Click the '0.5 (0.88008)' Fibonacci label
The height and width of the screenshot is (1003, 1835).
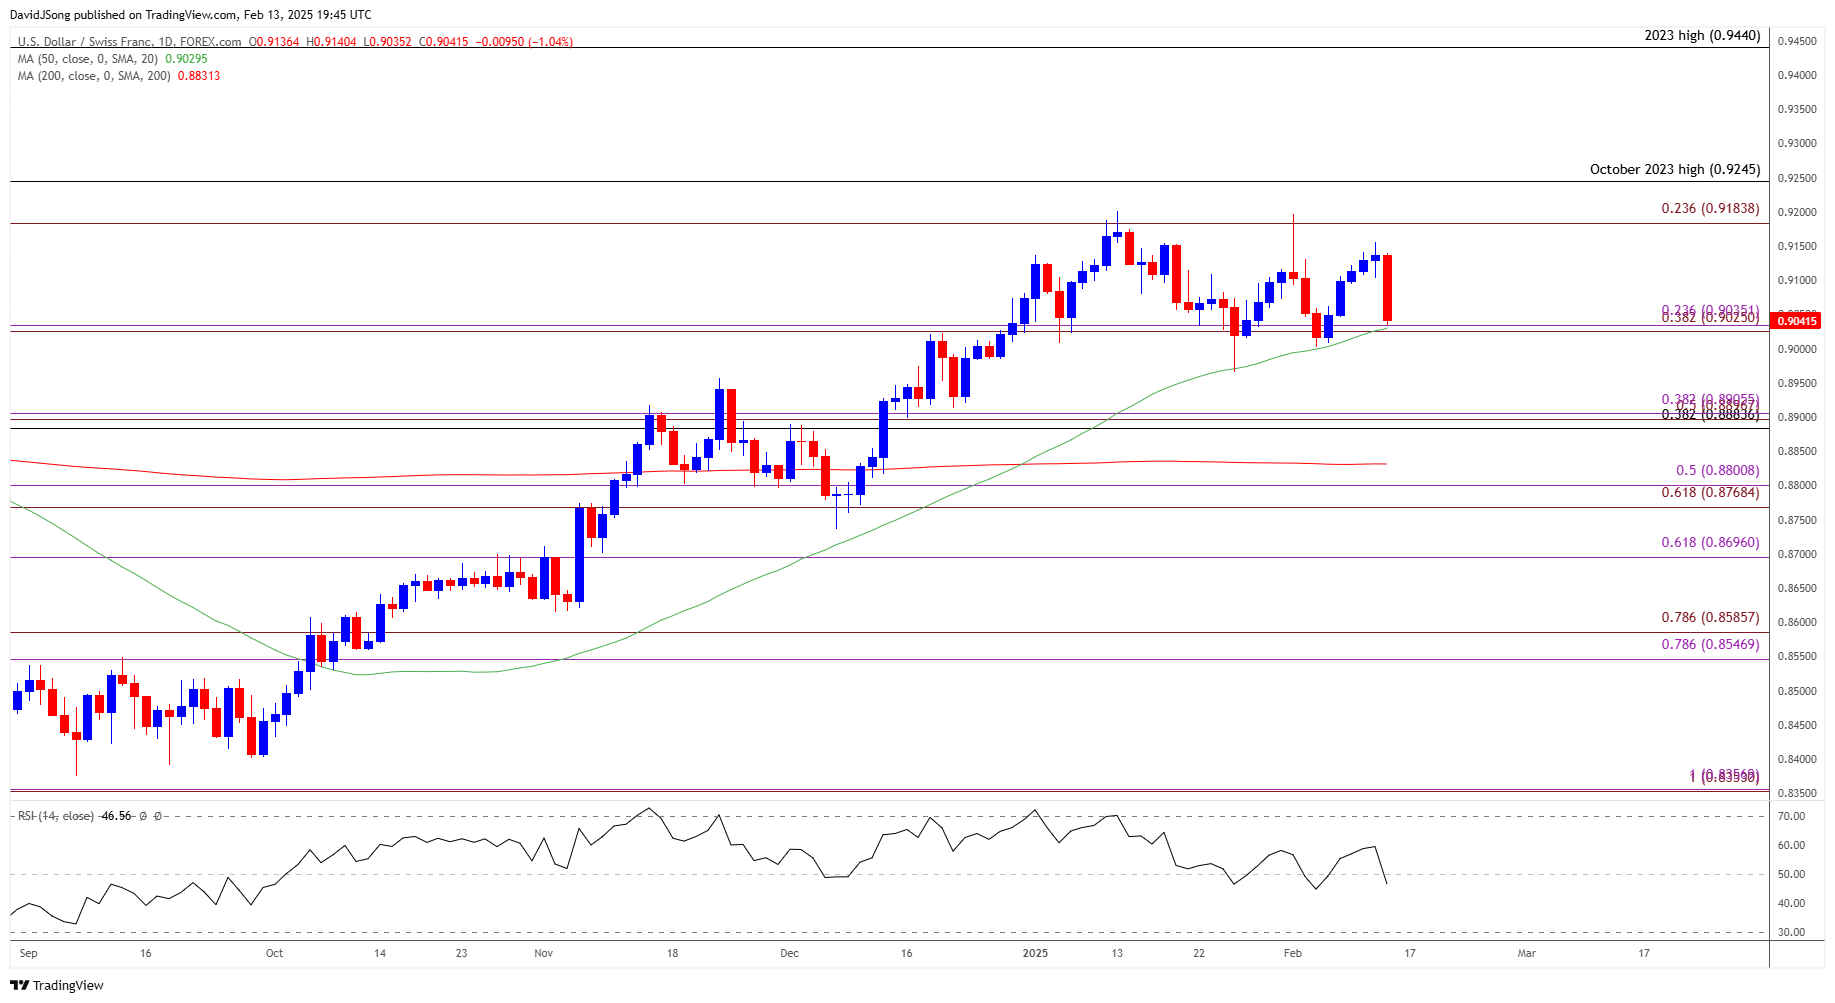click(1717, 470)
